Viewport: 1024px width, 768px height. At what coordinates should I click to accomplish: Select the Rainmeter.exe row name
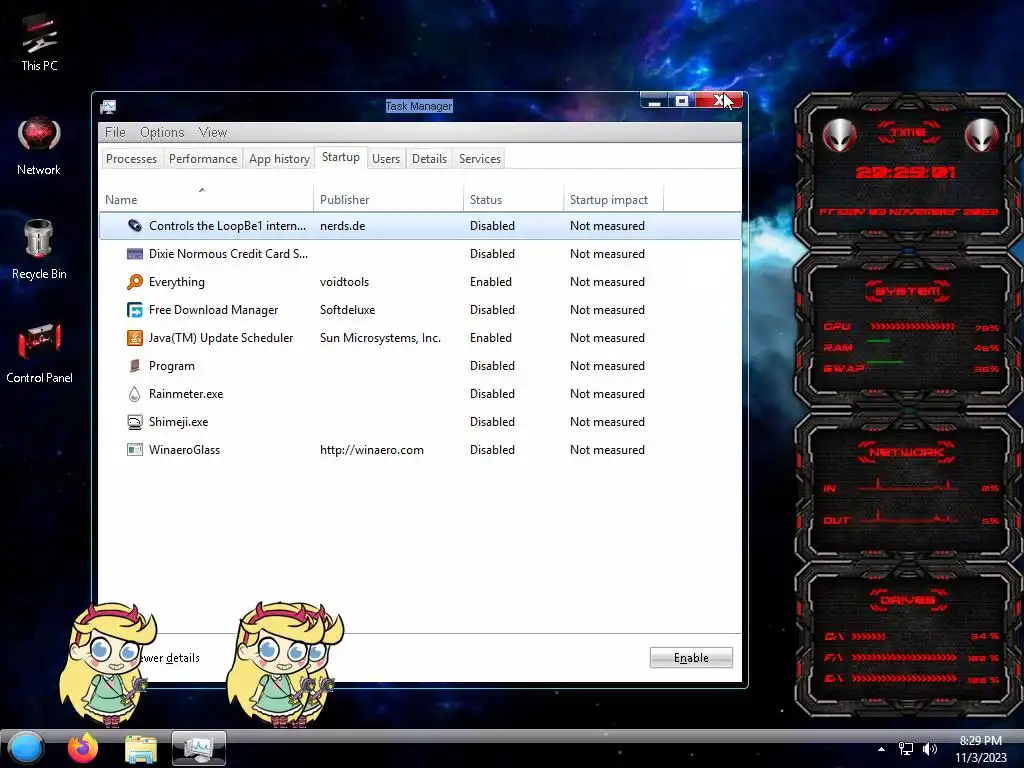pos(186,394)
